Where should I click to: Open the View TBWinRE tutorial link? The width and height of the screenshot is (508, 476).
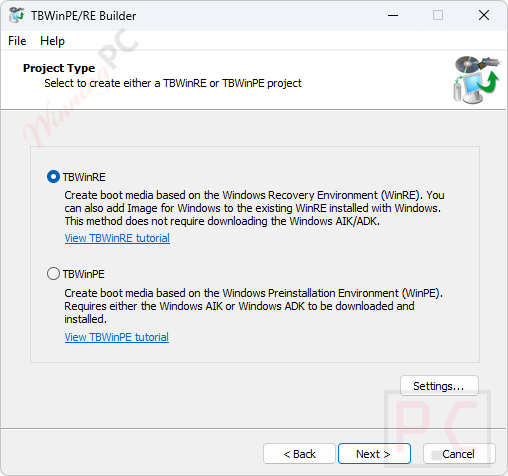(x=117, y=238)
